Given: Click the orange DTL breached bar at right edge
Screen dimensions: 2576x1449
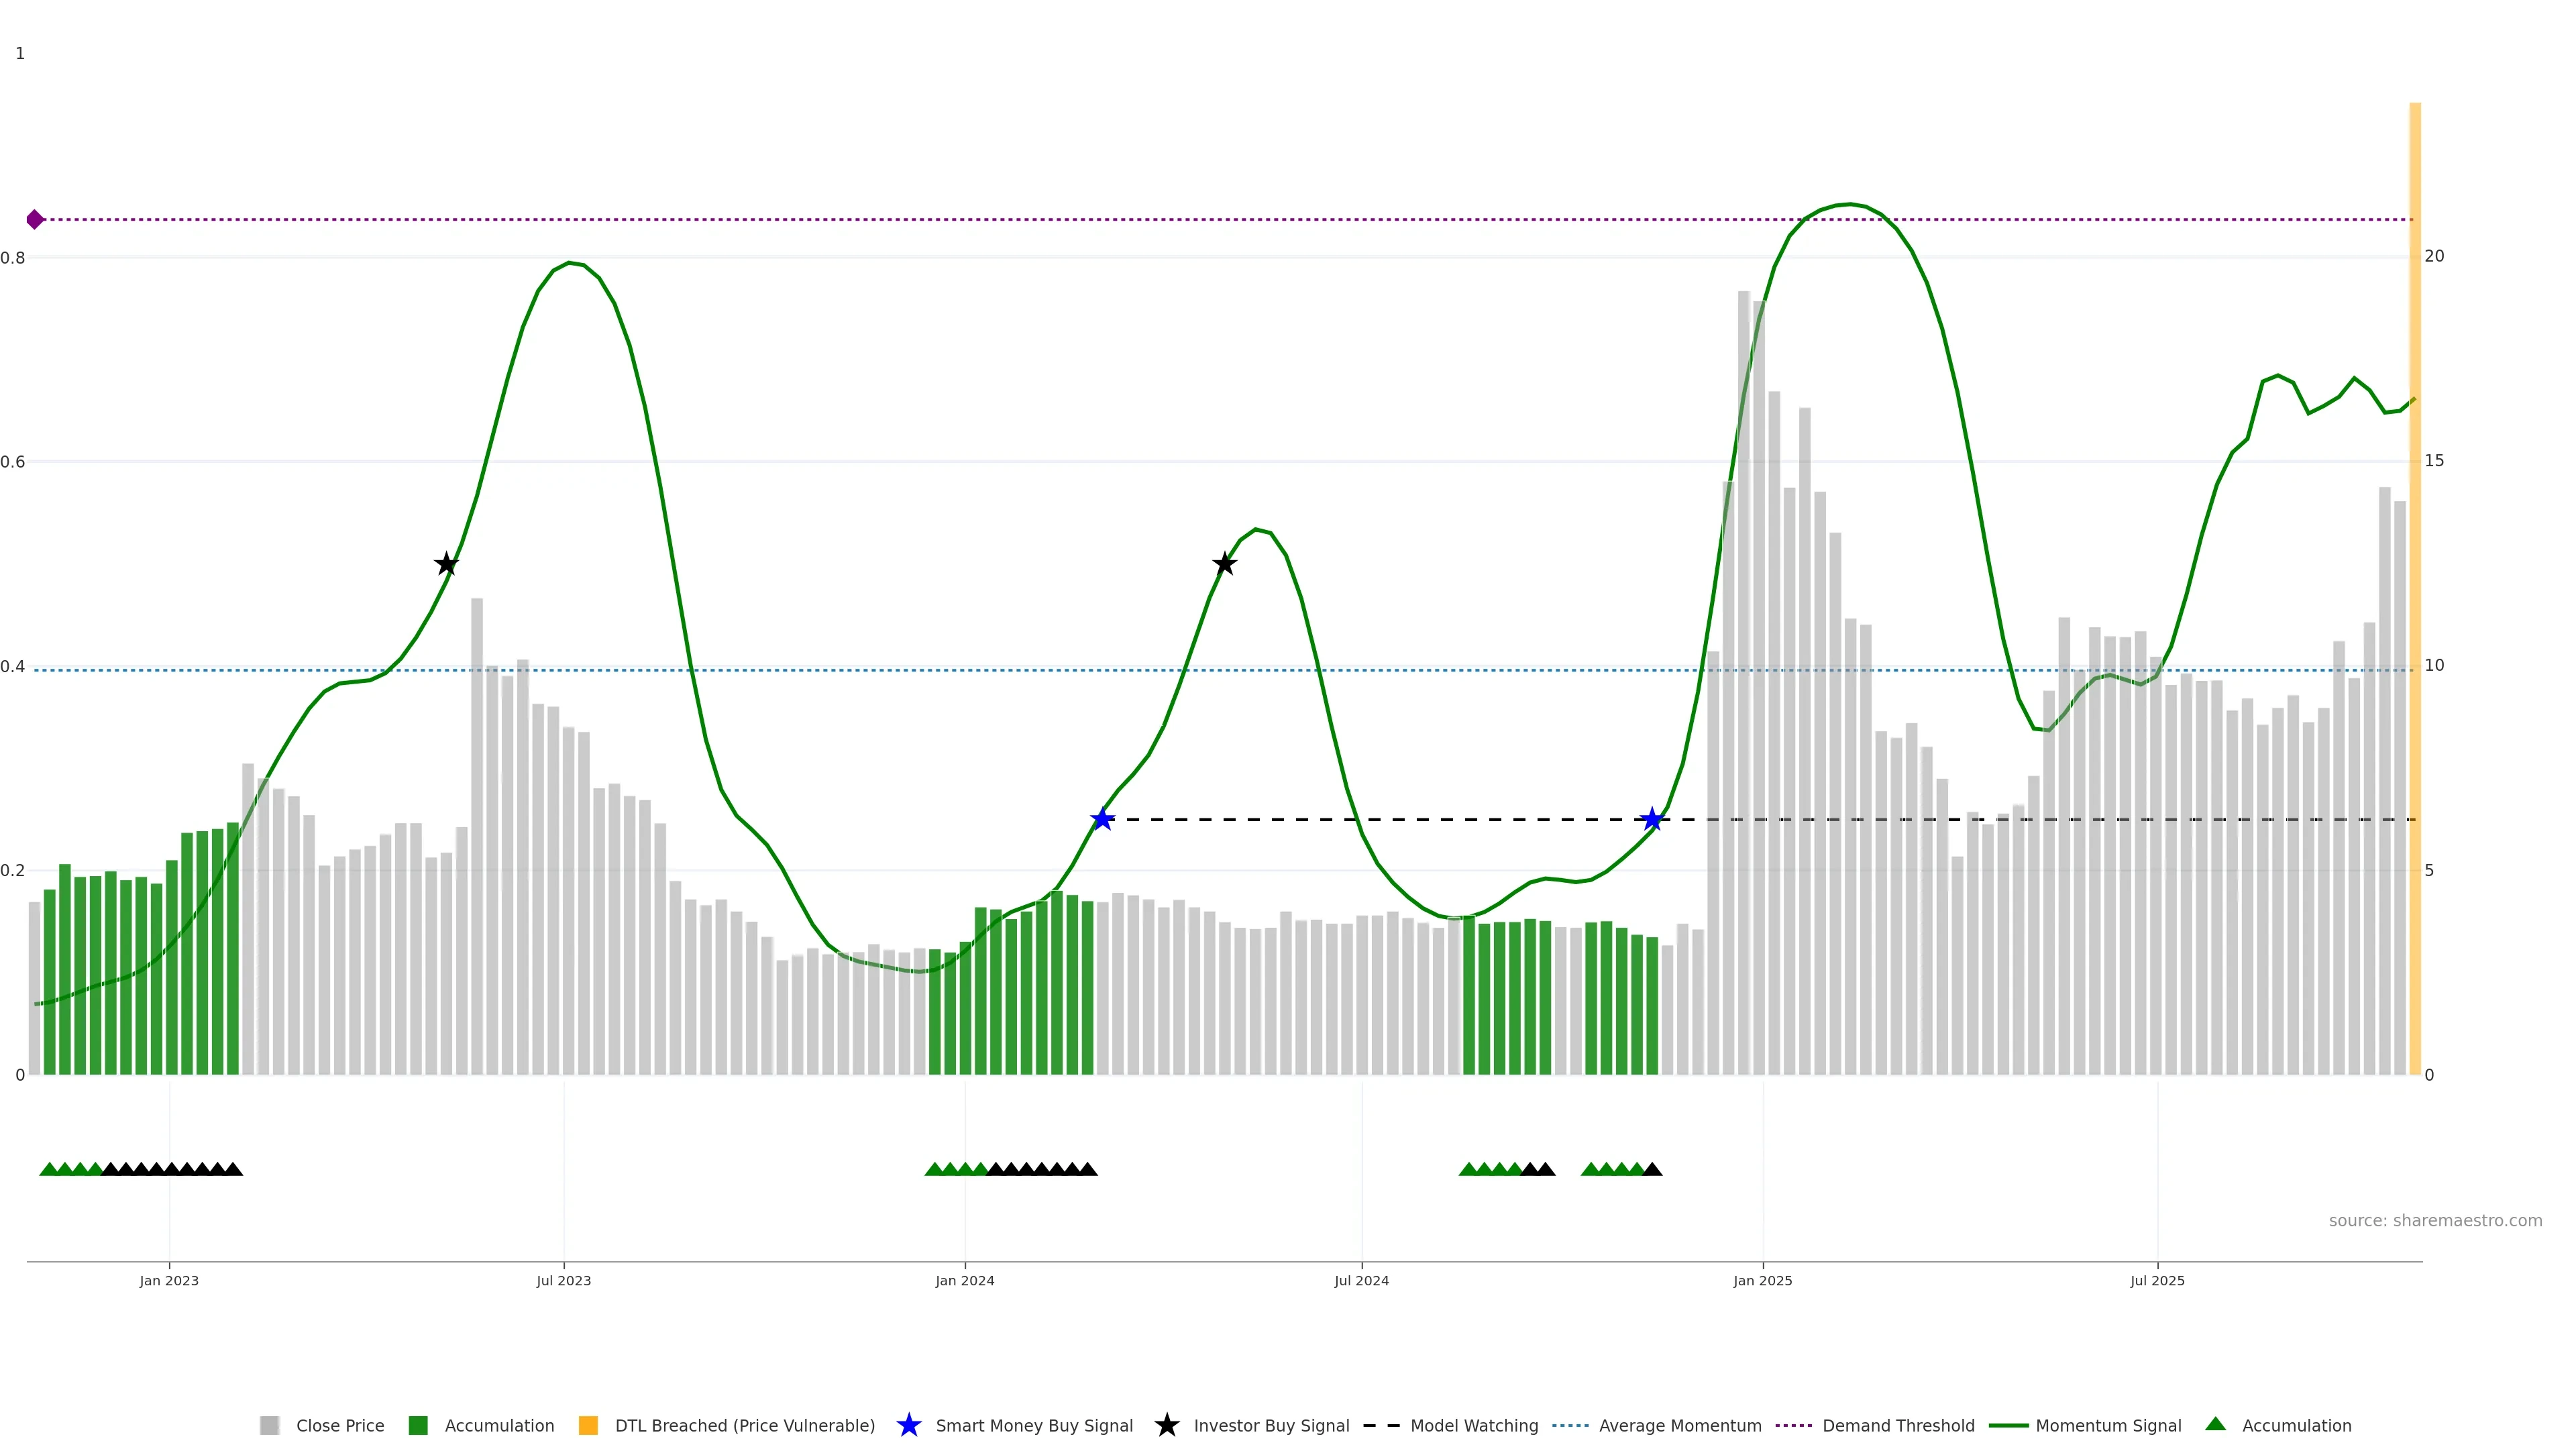Looking at the screenshot, I should point(2414,600).
